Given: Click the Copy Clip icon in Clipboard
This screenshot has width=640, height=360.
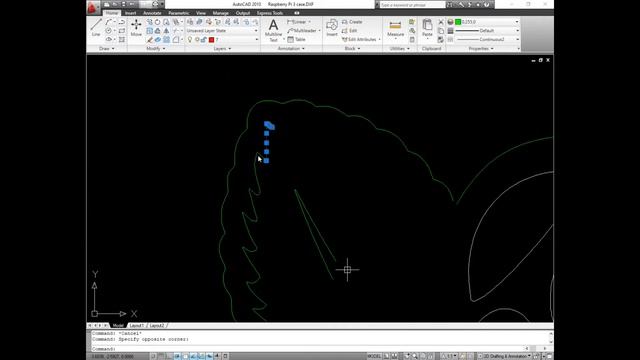Looking at the screenshot, I should click(x=441, y=31).
